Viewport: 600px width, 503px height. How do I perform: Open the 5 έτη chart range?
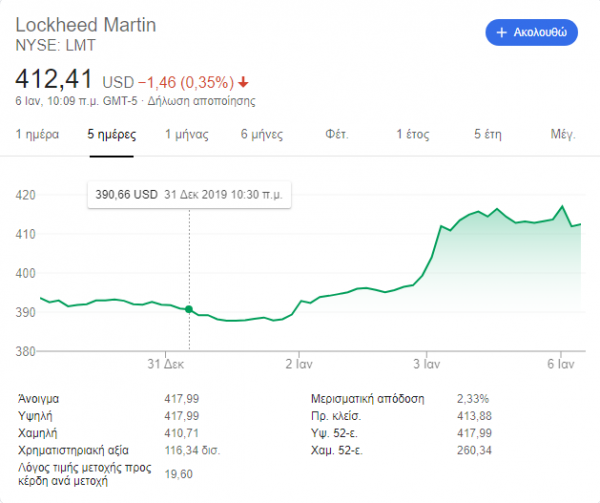tap(488, 134)
